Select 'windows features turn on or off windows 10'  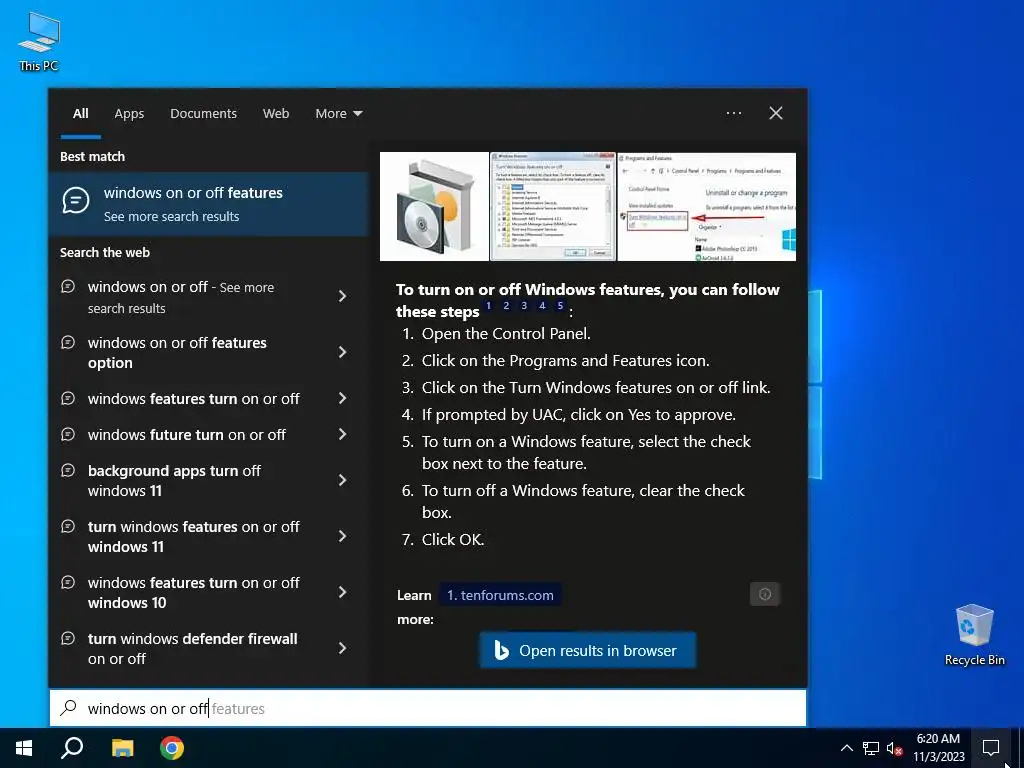point(193,592)
